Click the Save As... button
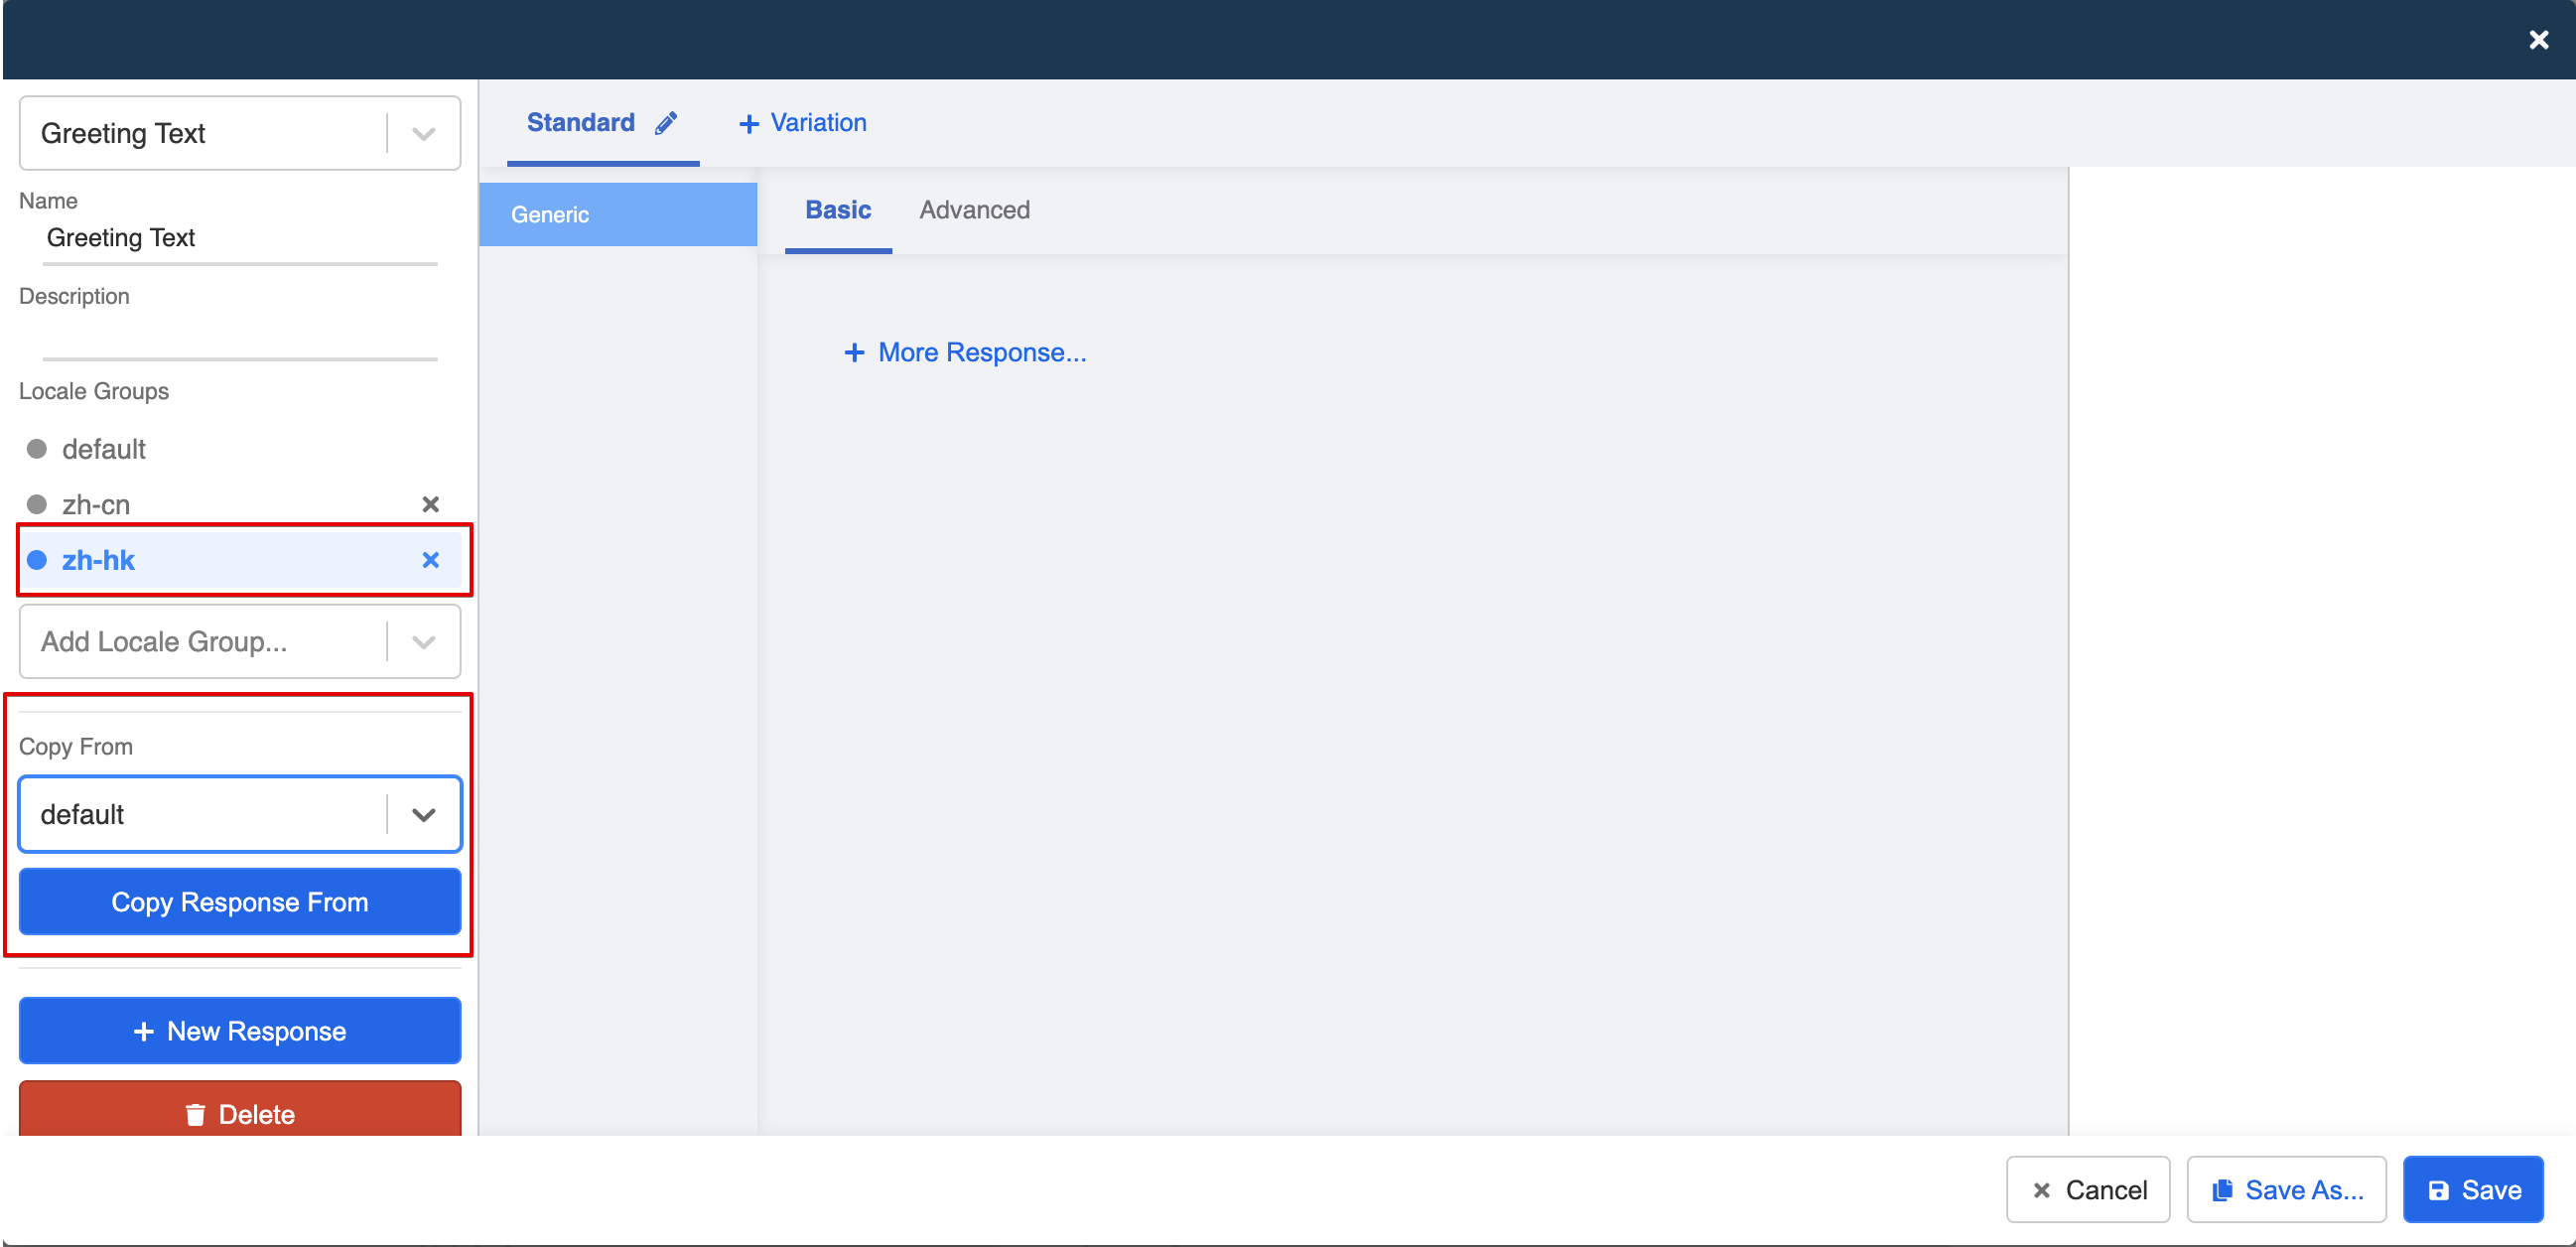This screenshot has height=1247, width=2576. click(x=2287, y=1190)
